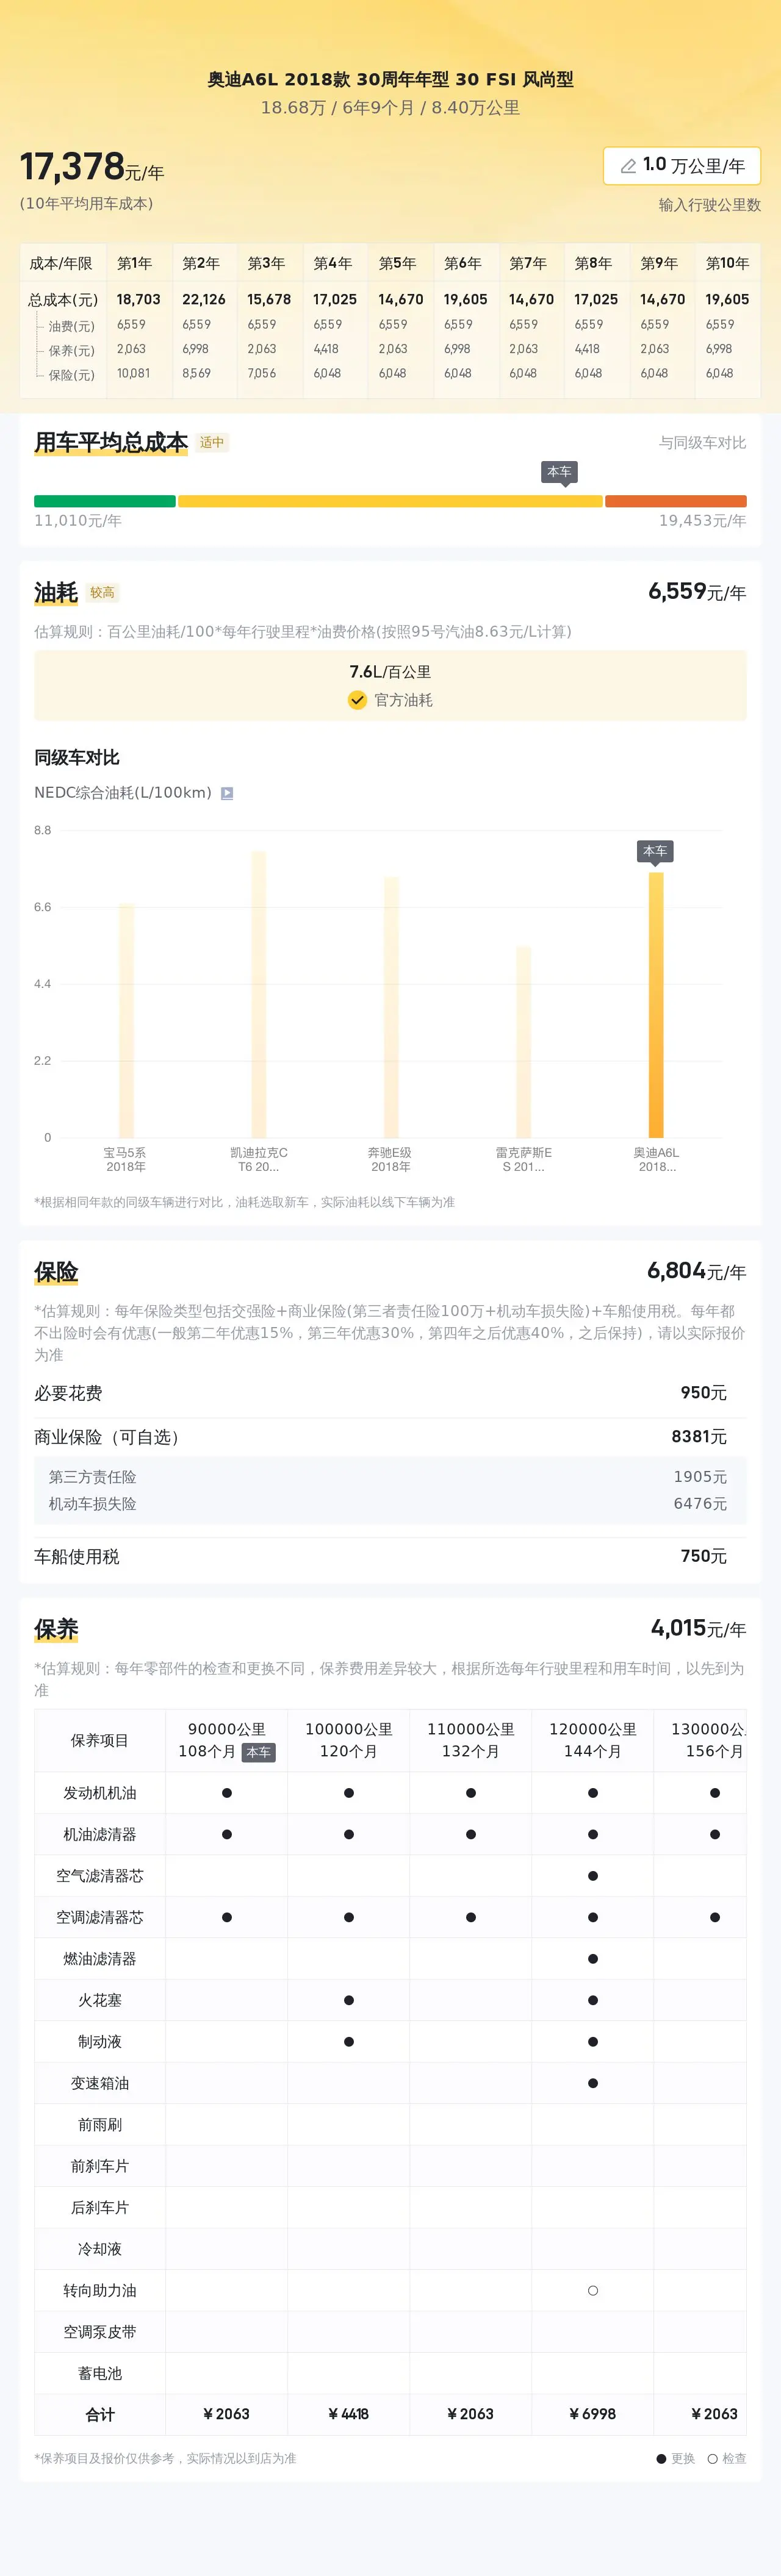Screen dimensions: 781x2576
Task: Click the 100000公里 120个月 column header
Action: tap(349, 1740)
